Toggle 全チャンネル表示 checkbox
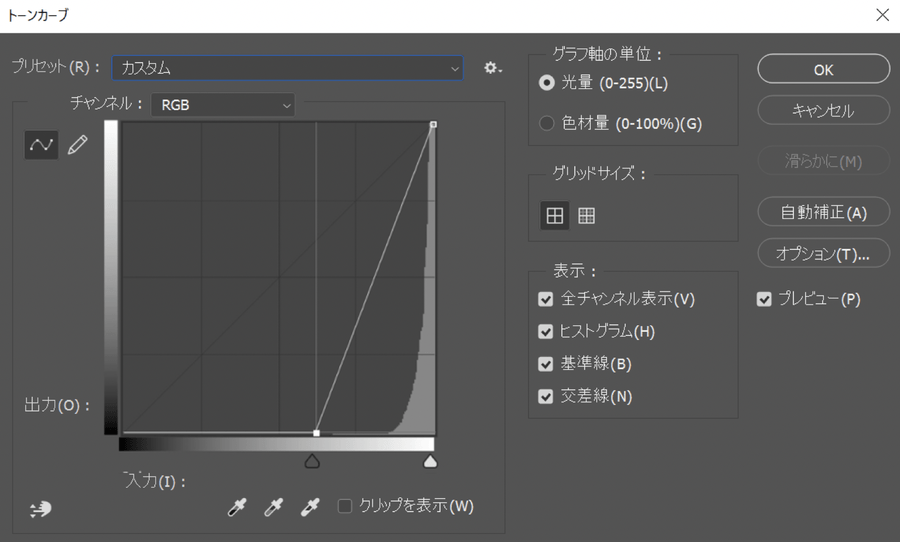Screen dimensions: 900x542 point(545,299)
